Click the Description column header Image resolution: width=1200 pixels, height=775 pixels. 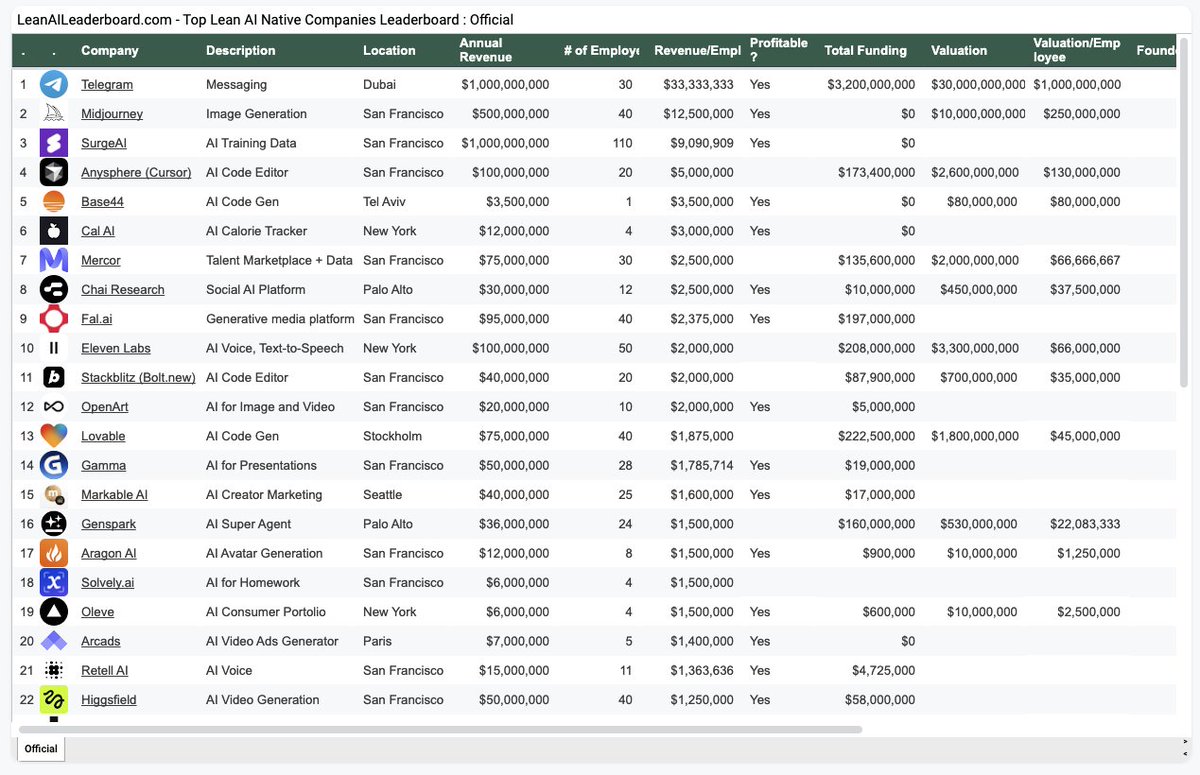(x=240, y=50)
